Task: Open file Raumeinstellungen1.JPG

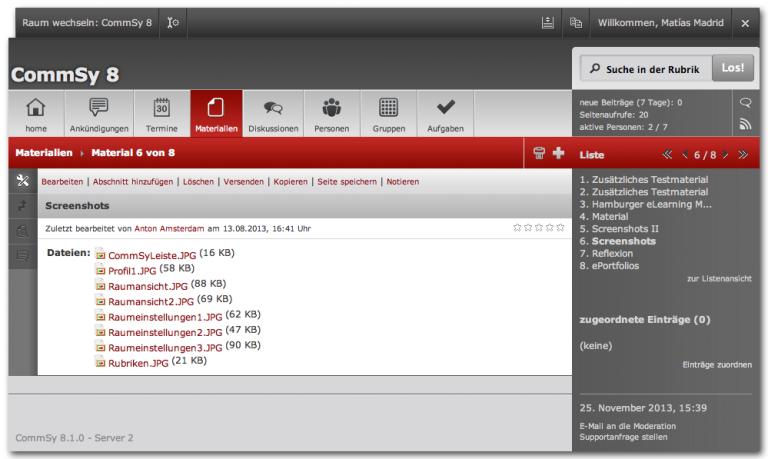Action: point(165,317)
